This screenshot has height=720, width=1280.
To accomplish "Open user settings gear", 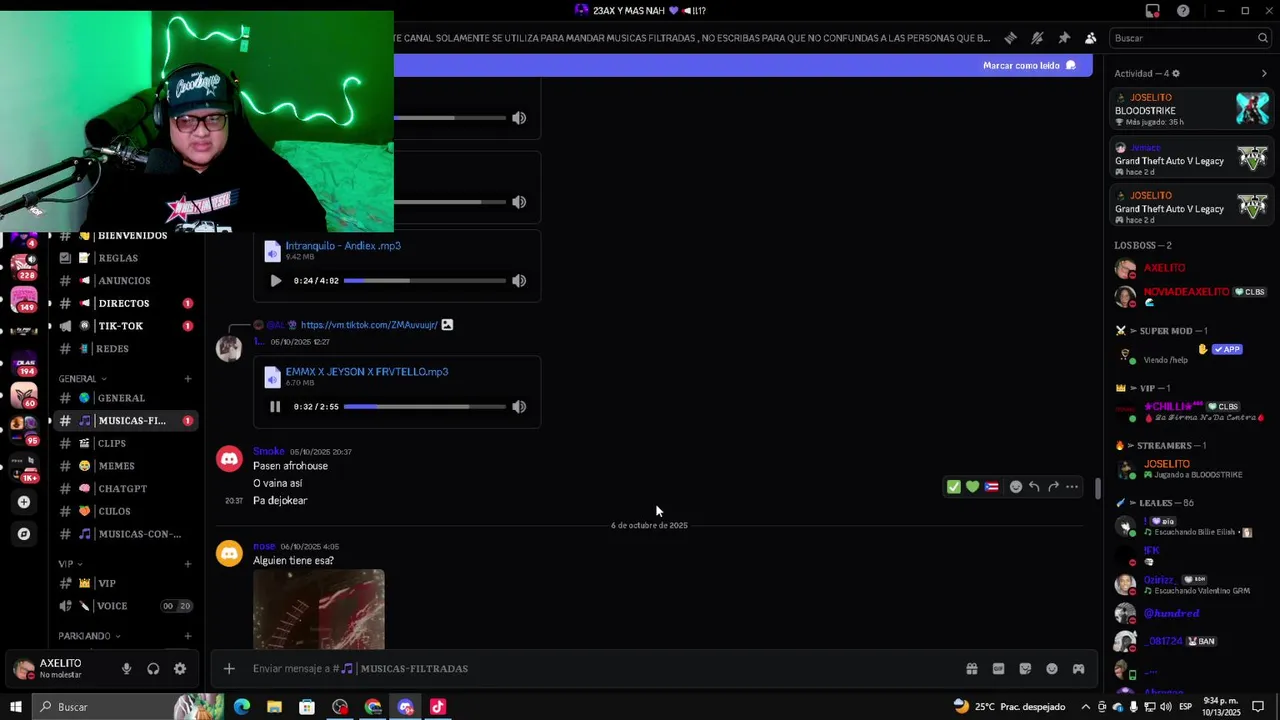I will click(180, 669).
